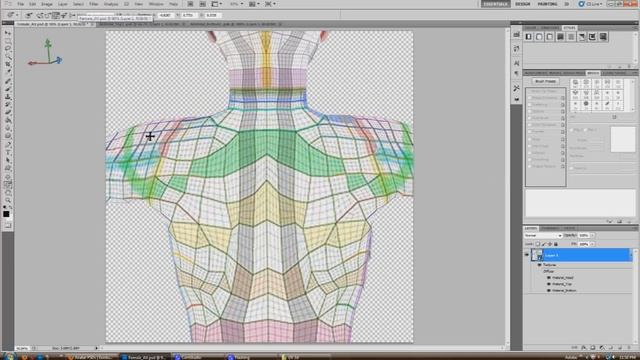Open the Filter menu
The height and width of the screenshot is (360, 640).
point(93,4)
